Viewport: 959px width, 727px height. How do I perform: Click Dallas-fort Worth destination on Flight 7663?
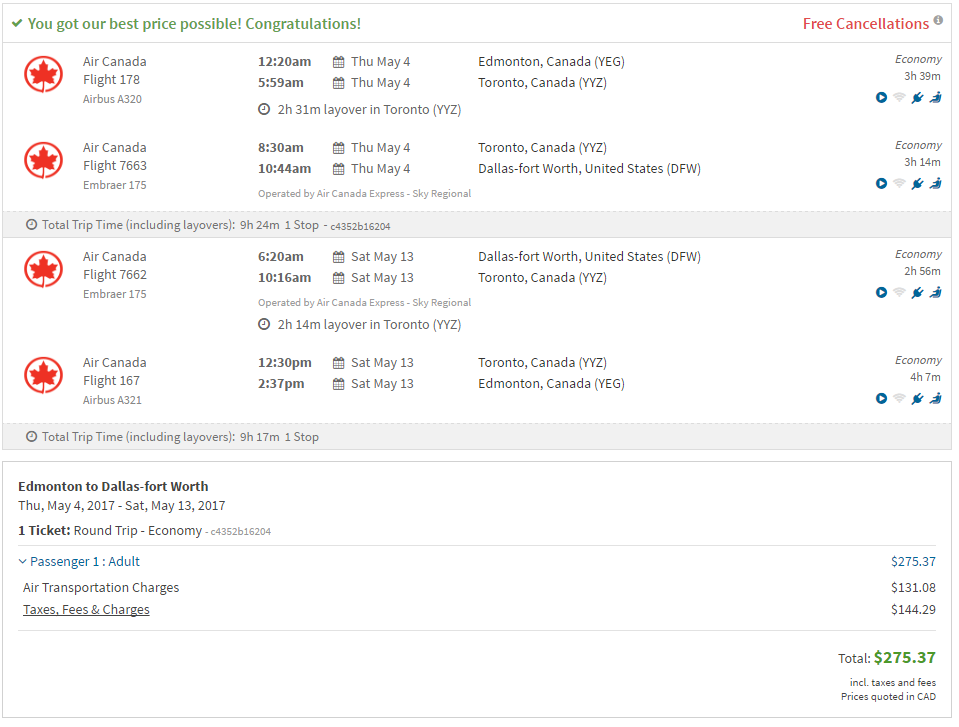(x=590, y=169)
